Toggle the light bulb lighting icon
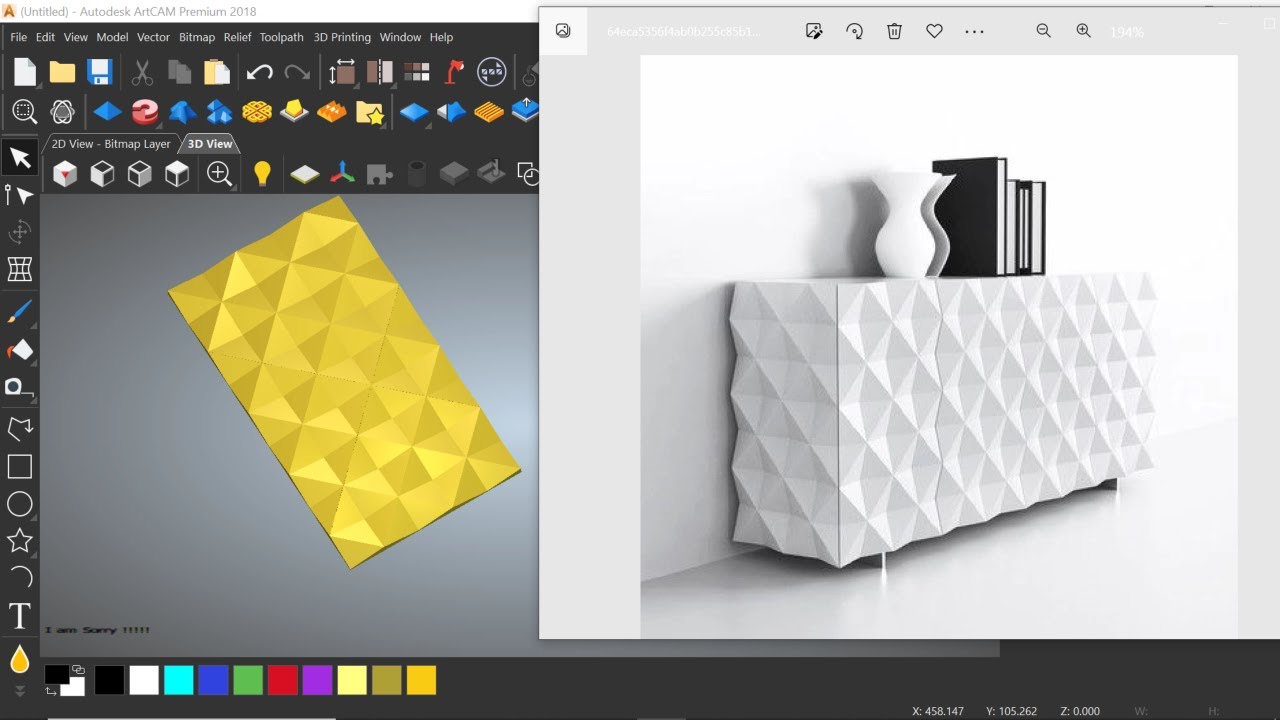This screenshot has height=720, width=1280. 262,174
